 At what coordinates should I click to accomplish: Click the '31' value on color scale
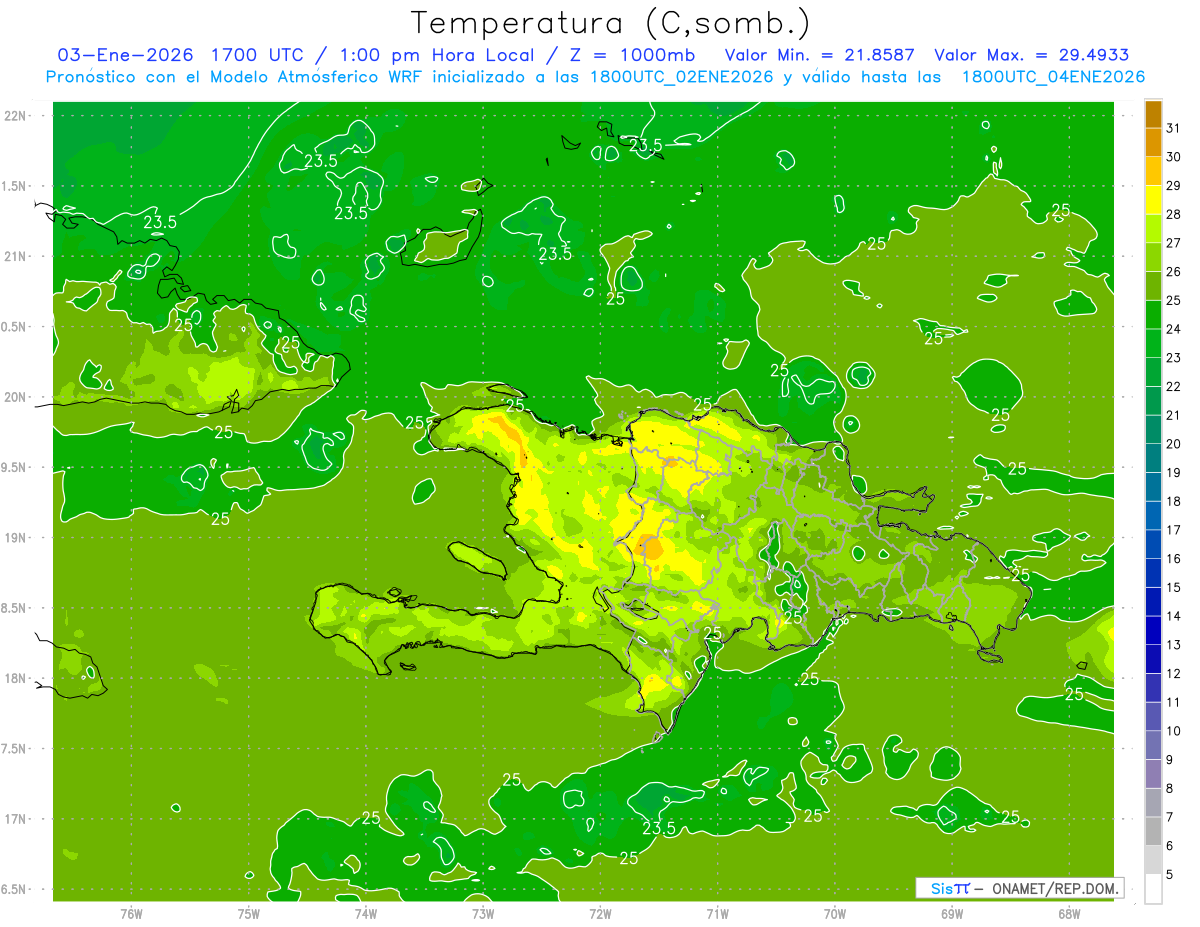(1174, 128)
